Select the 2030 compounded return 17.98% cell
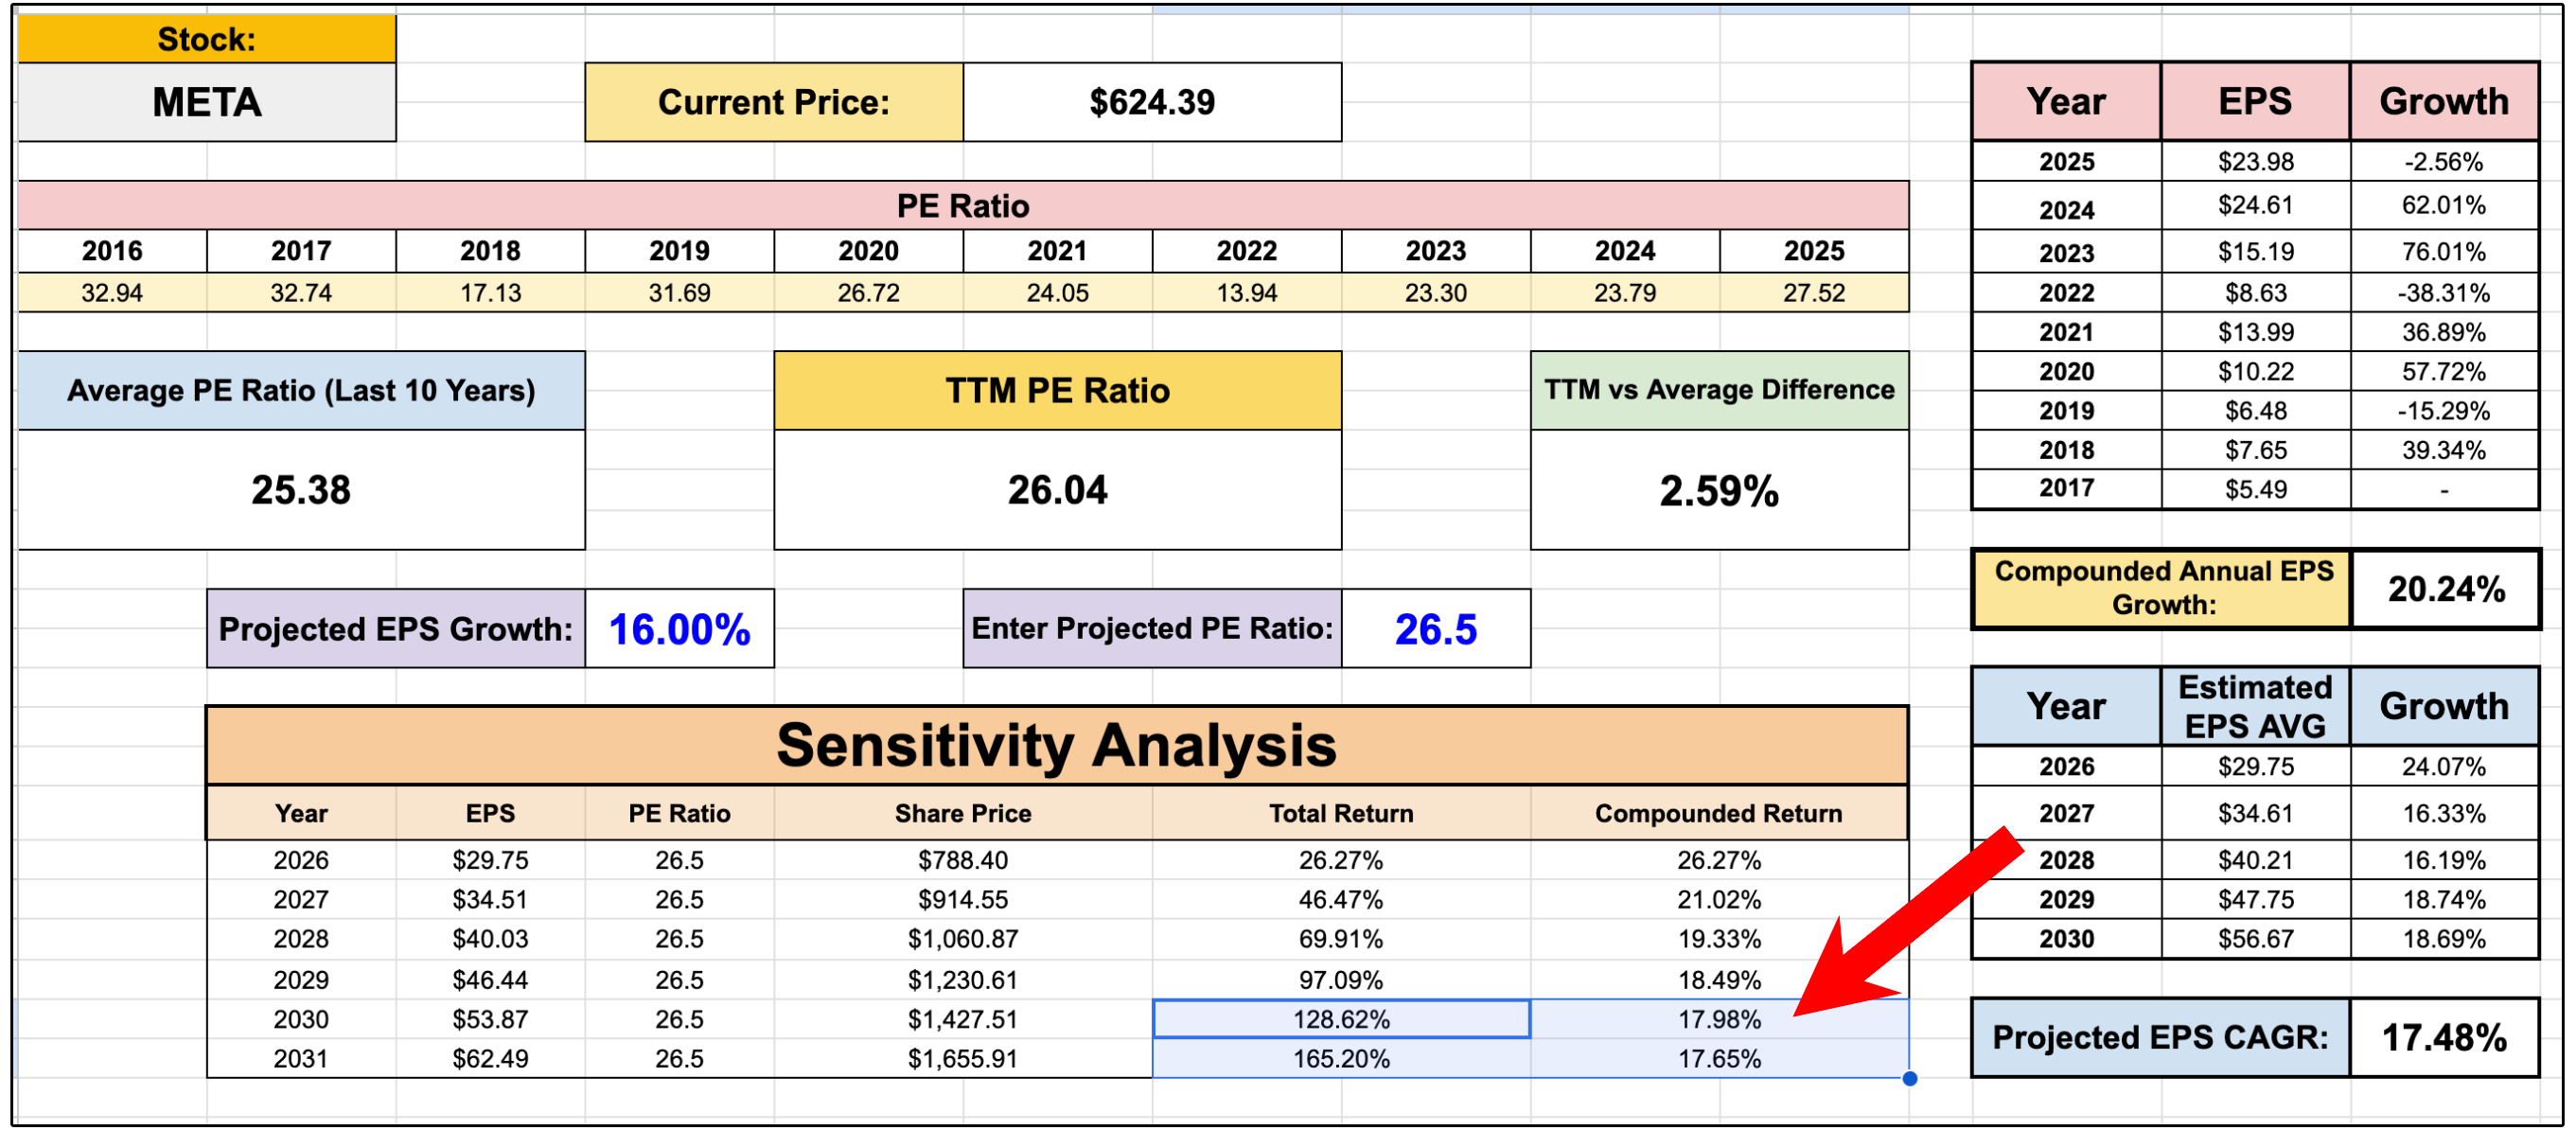The image size is (2576, 1130). point(1718,1019)
